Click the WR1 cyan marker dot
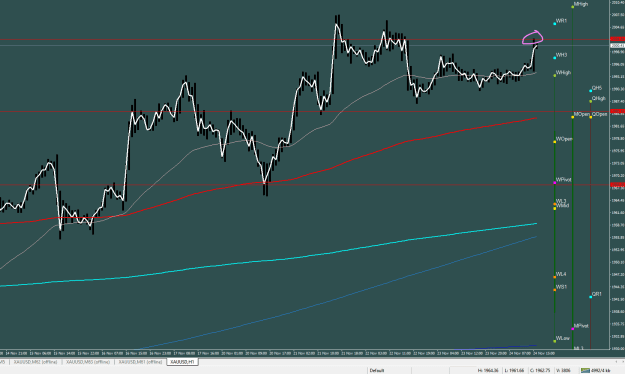Image resolution: width=625 pixels, height=374 pixels. 554,24
